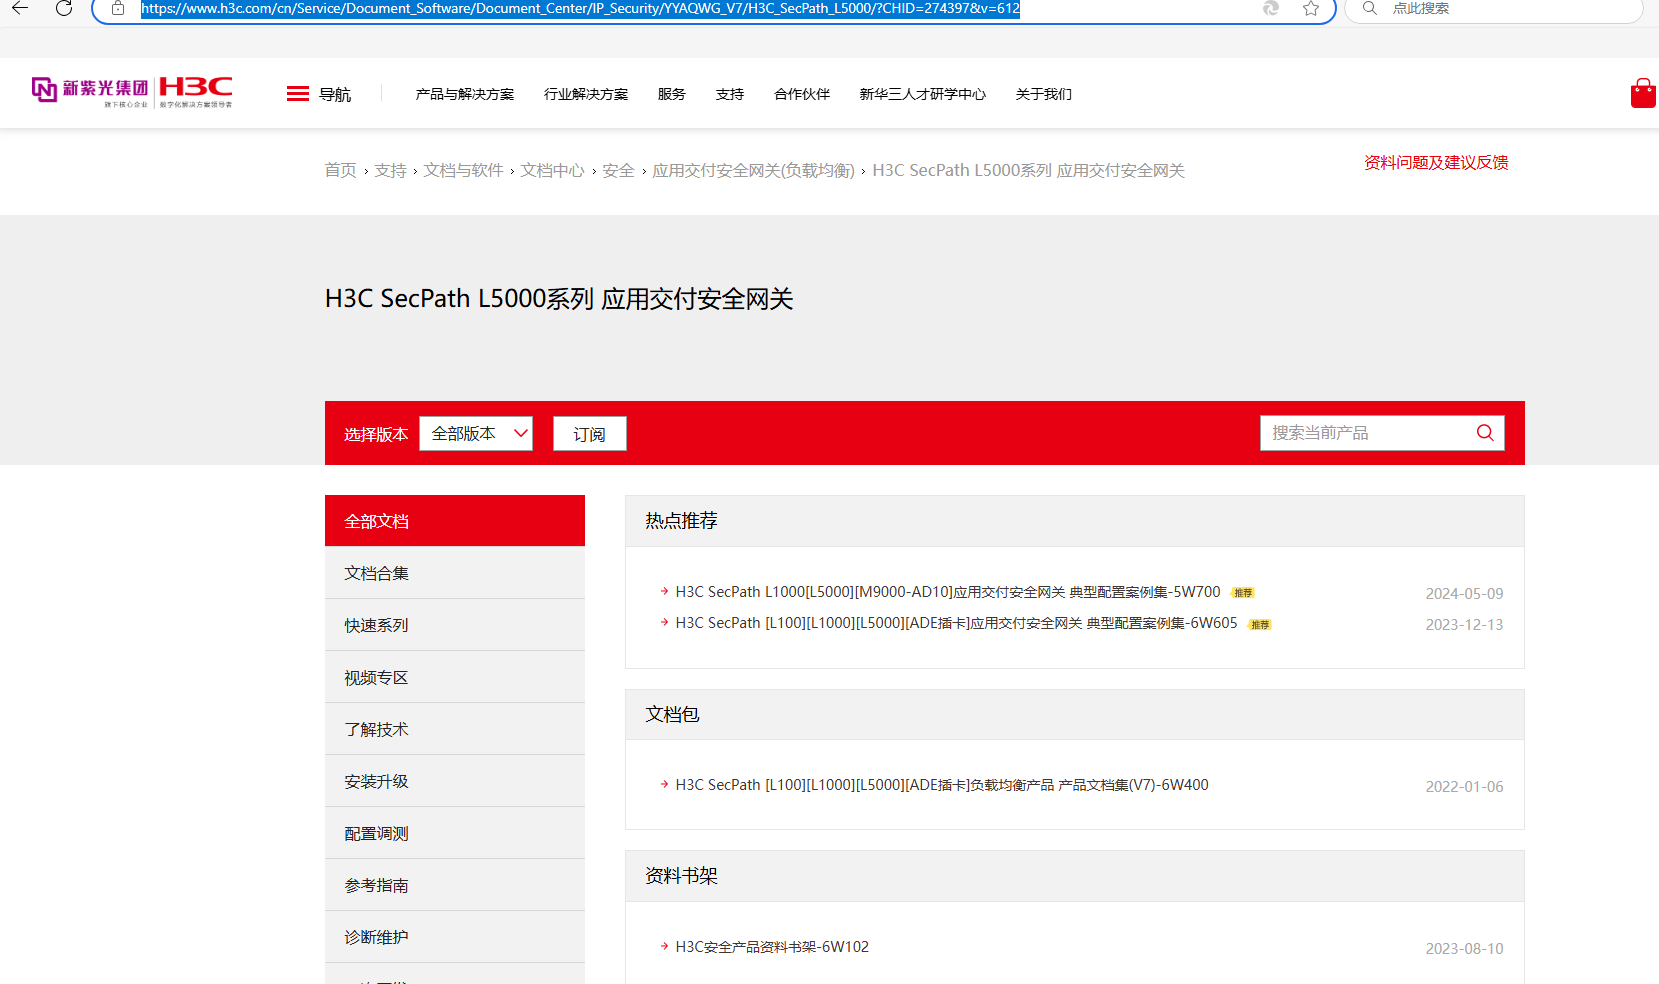Viewport: 1659px width, 984px height.
Task: Select the 视频专区 sidebar tab
Action: (x=455, y=677)
